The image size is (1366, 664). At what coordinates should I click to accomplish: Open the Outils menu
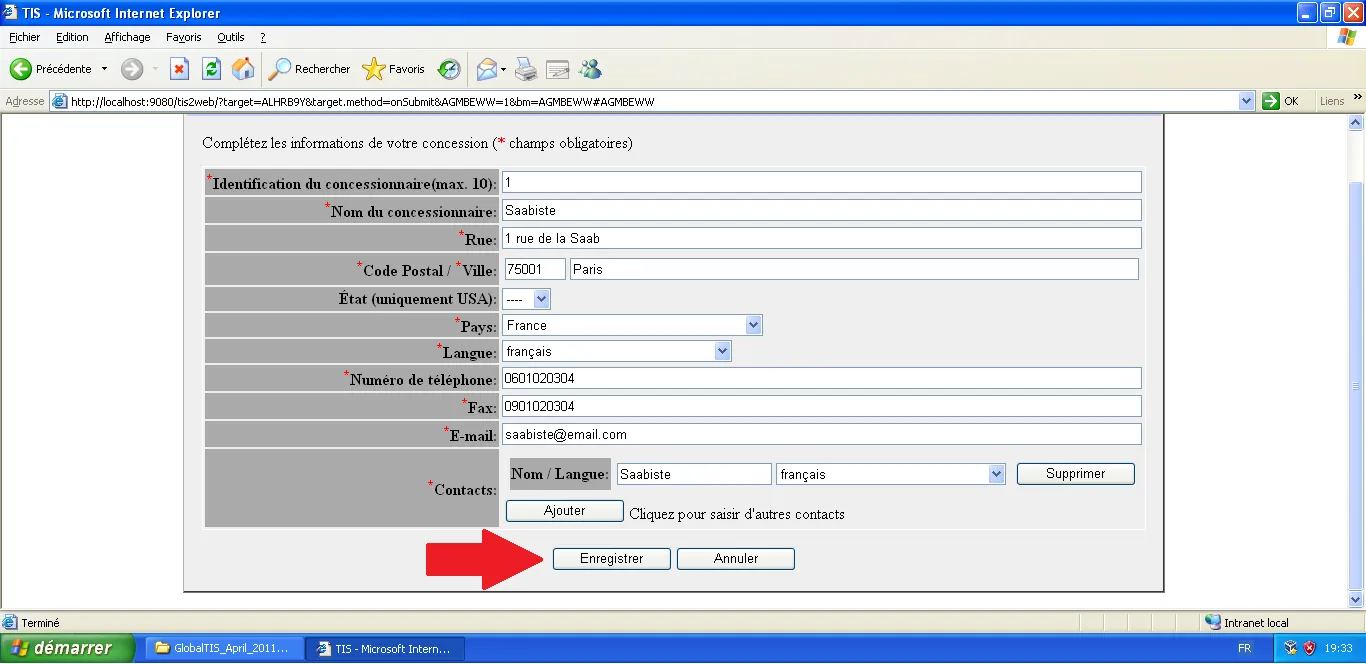pos(230,37)
